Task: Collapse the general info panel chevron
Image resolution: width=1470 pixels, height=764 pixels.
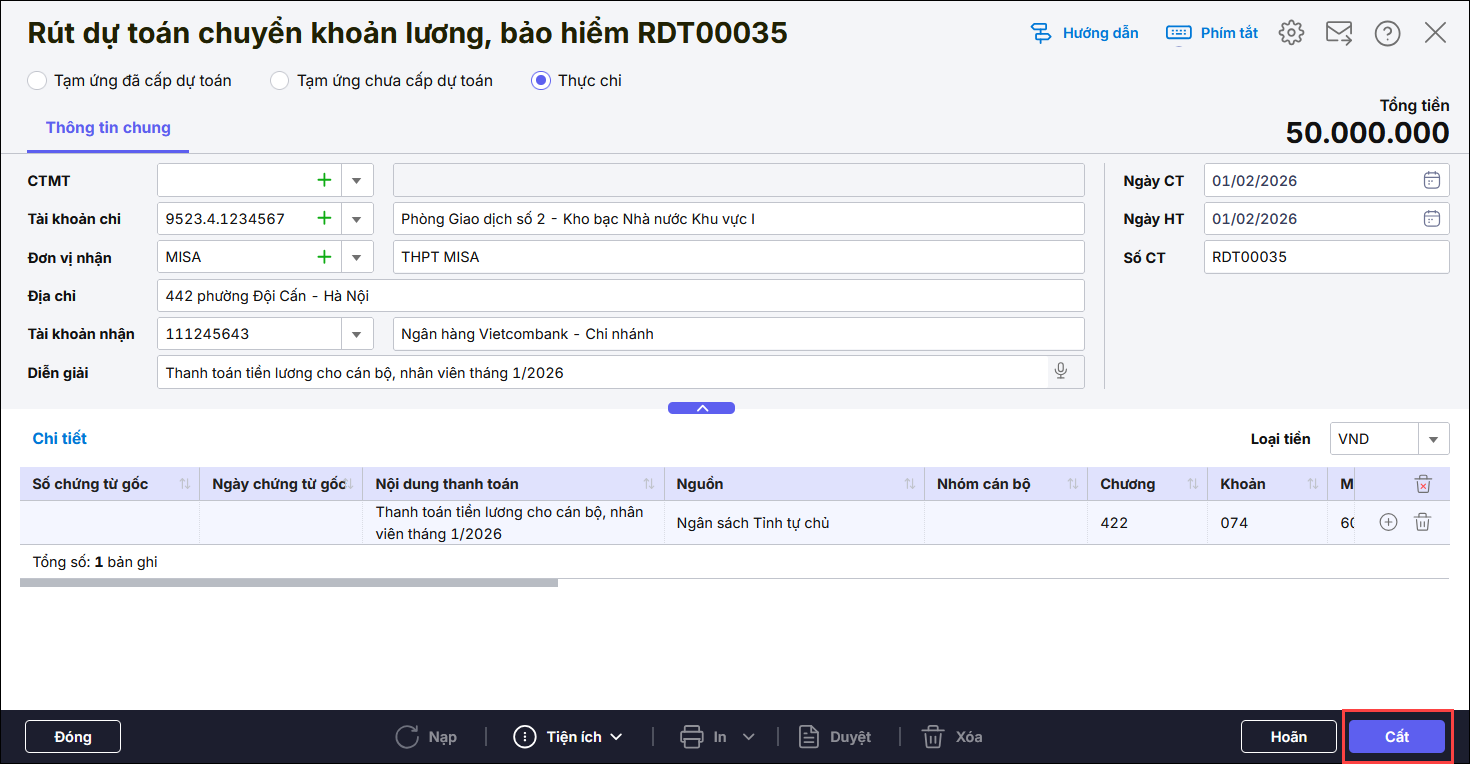Action: click(701, 408)
